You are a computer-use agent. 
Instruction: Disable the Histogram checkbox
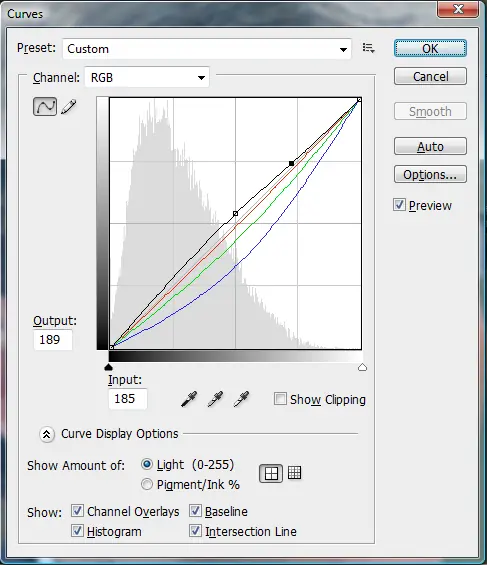(77, 531)
